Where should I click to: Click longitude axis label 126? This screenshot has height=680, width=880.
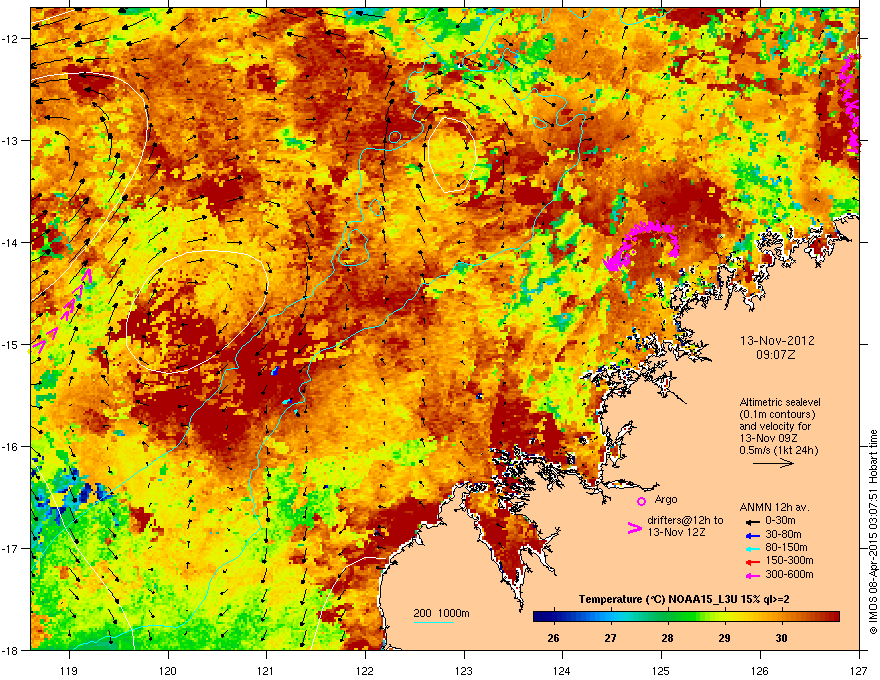[760, 671]
